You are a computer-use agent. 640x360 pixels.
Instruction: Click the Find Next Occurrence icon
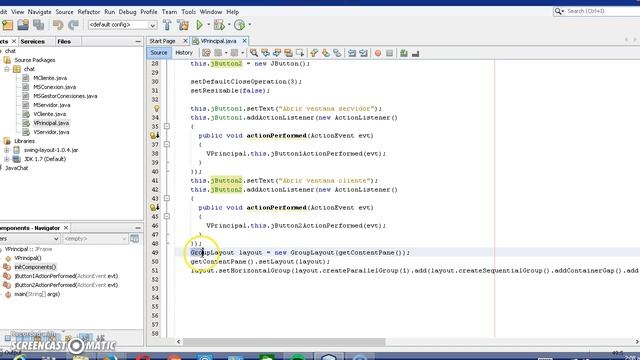277,53
